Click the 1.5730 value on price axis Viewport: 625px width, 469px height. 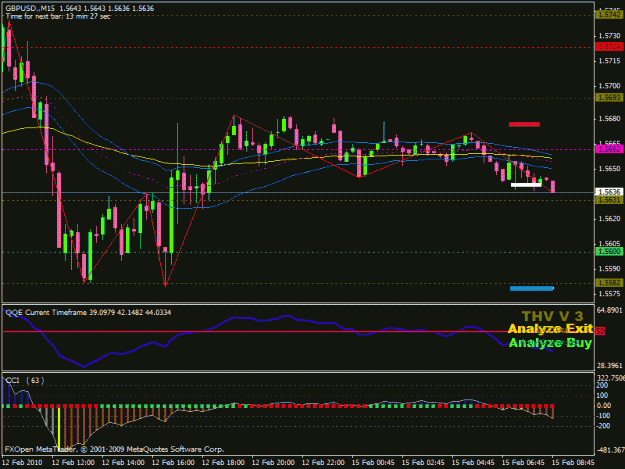(x=609, y=36)
